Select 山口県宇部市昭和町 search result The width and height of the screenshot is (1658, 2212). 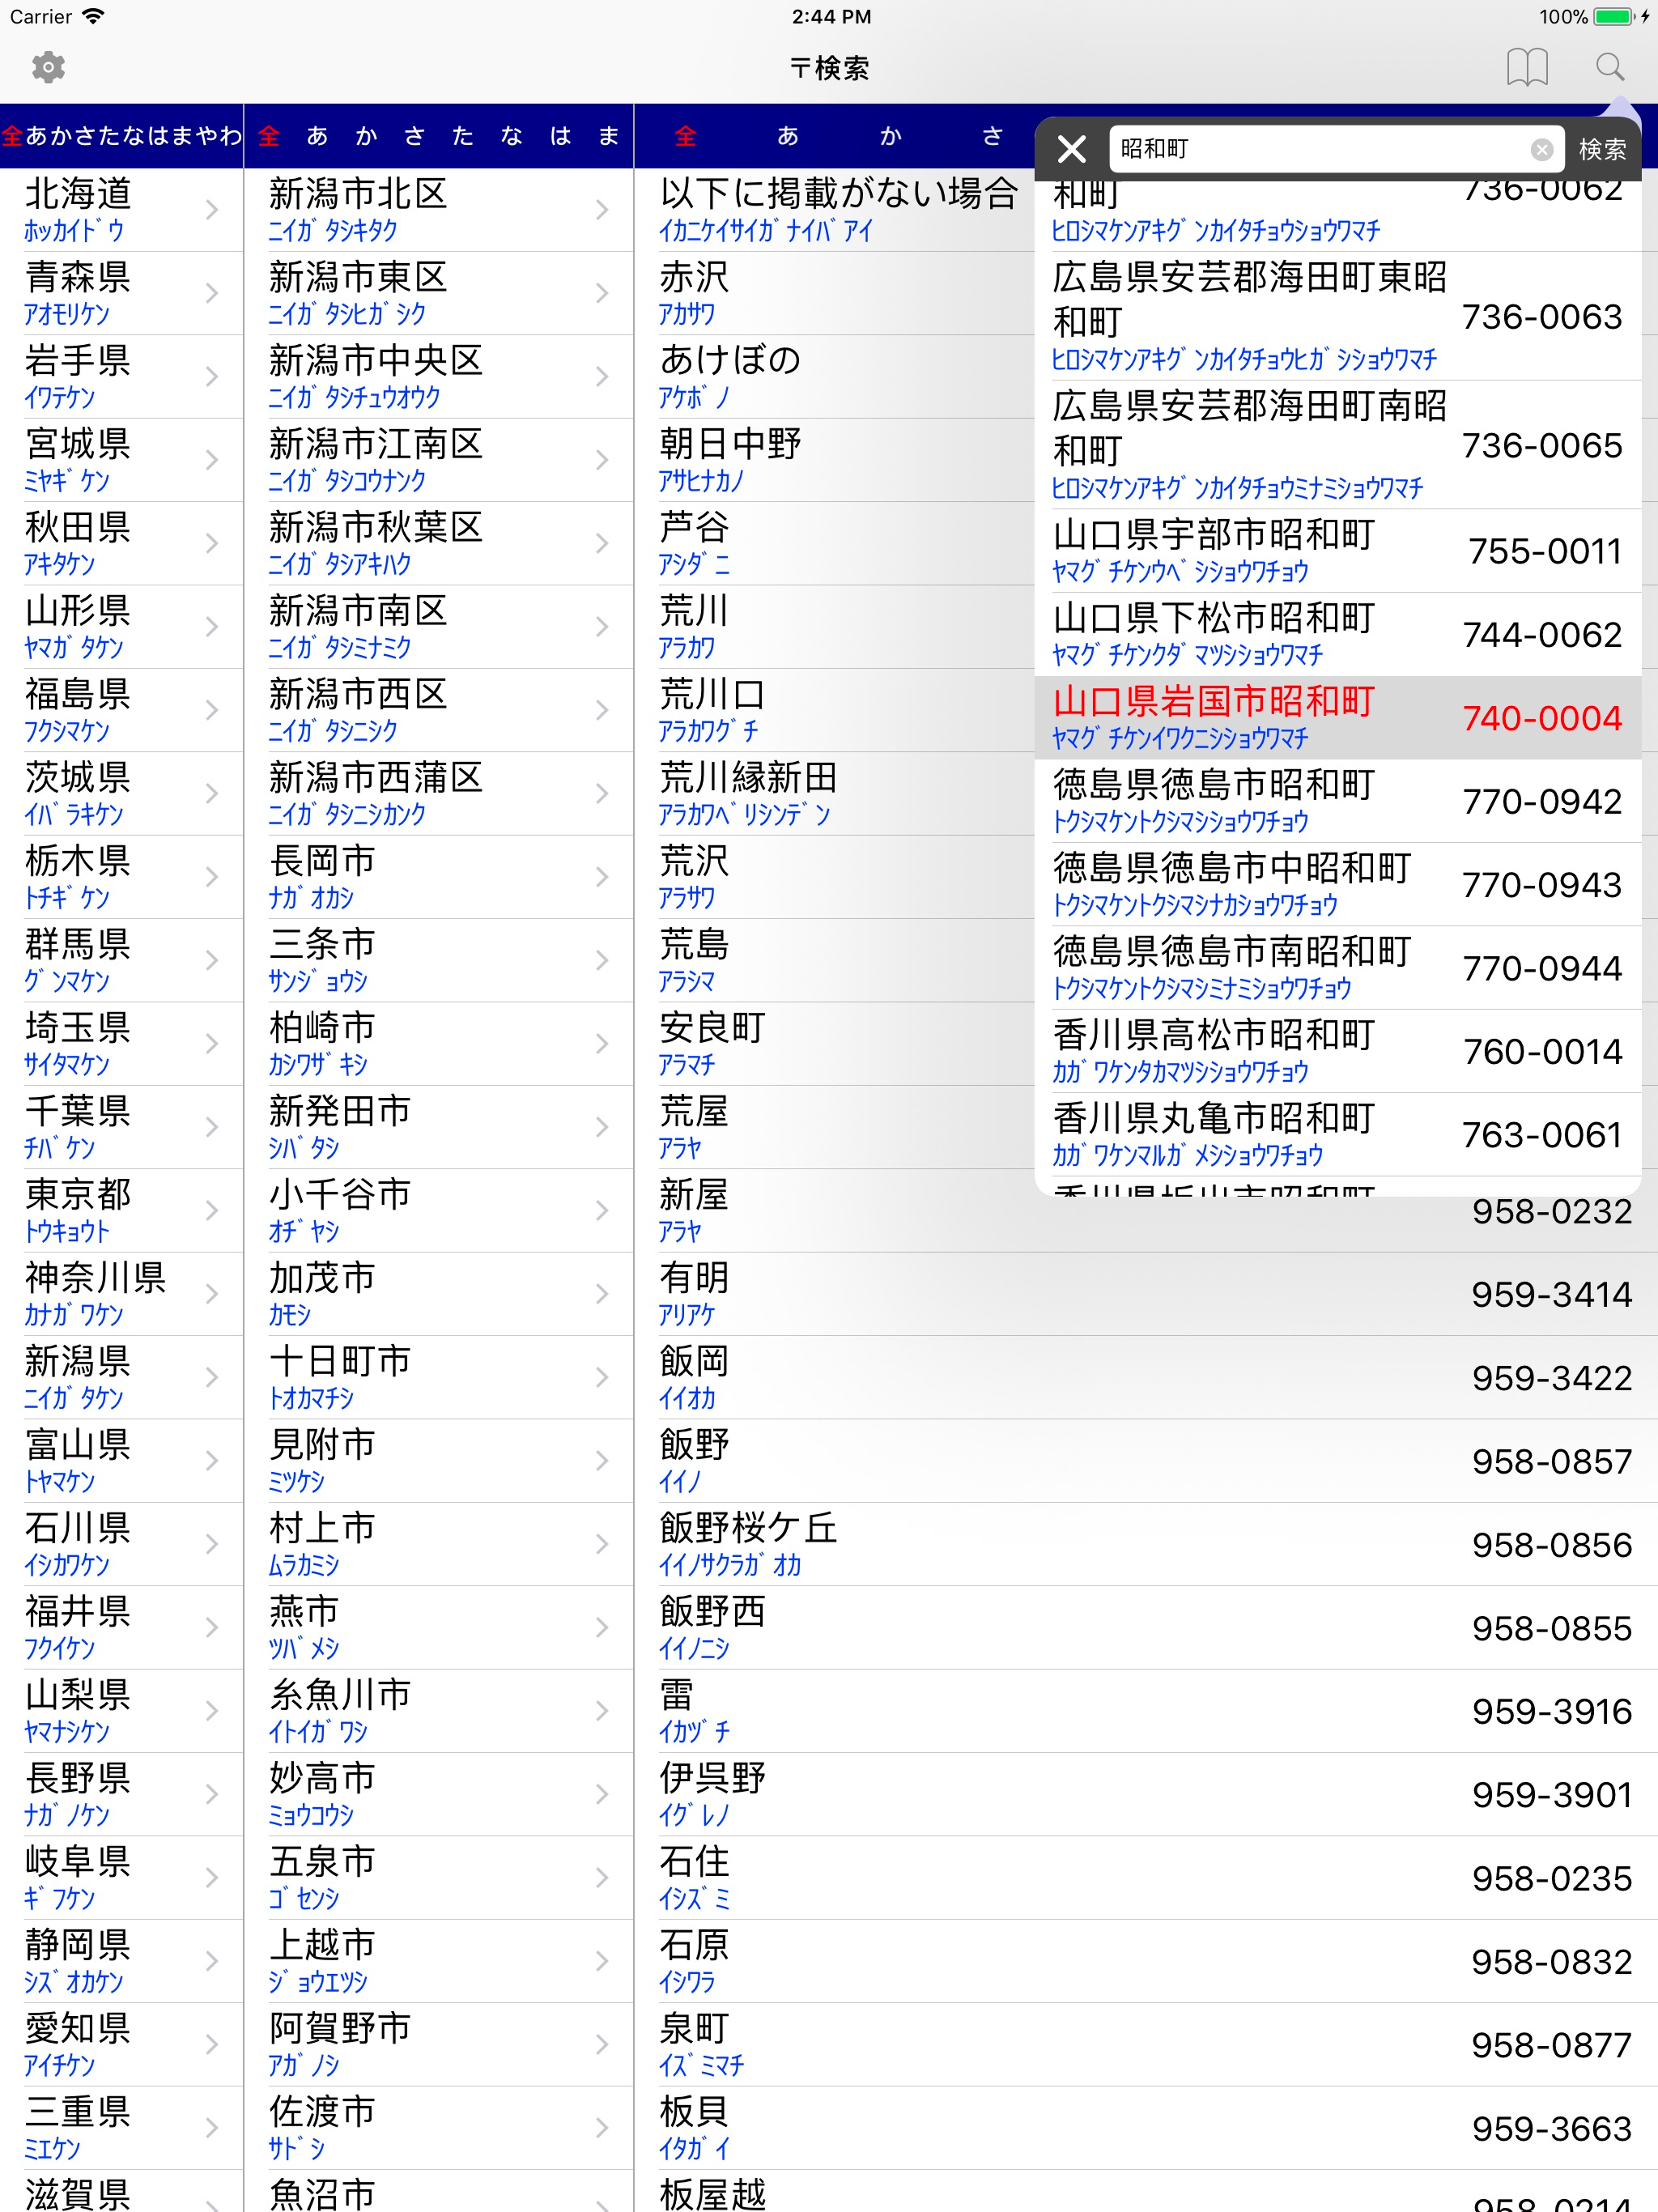click(x=1338, y=551)
